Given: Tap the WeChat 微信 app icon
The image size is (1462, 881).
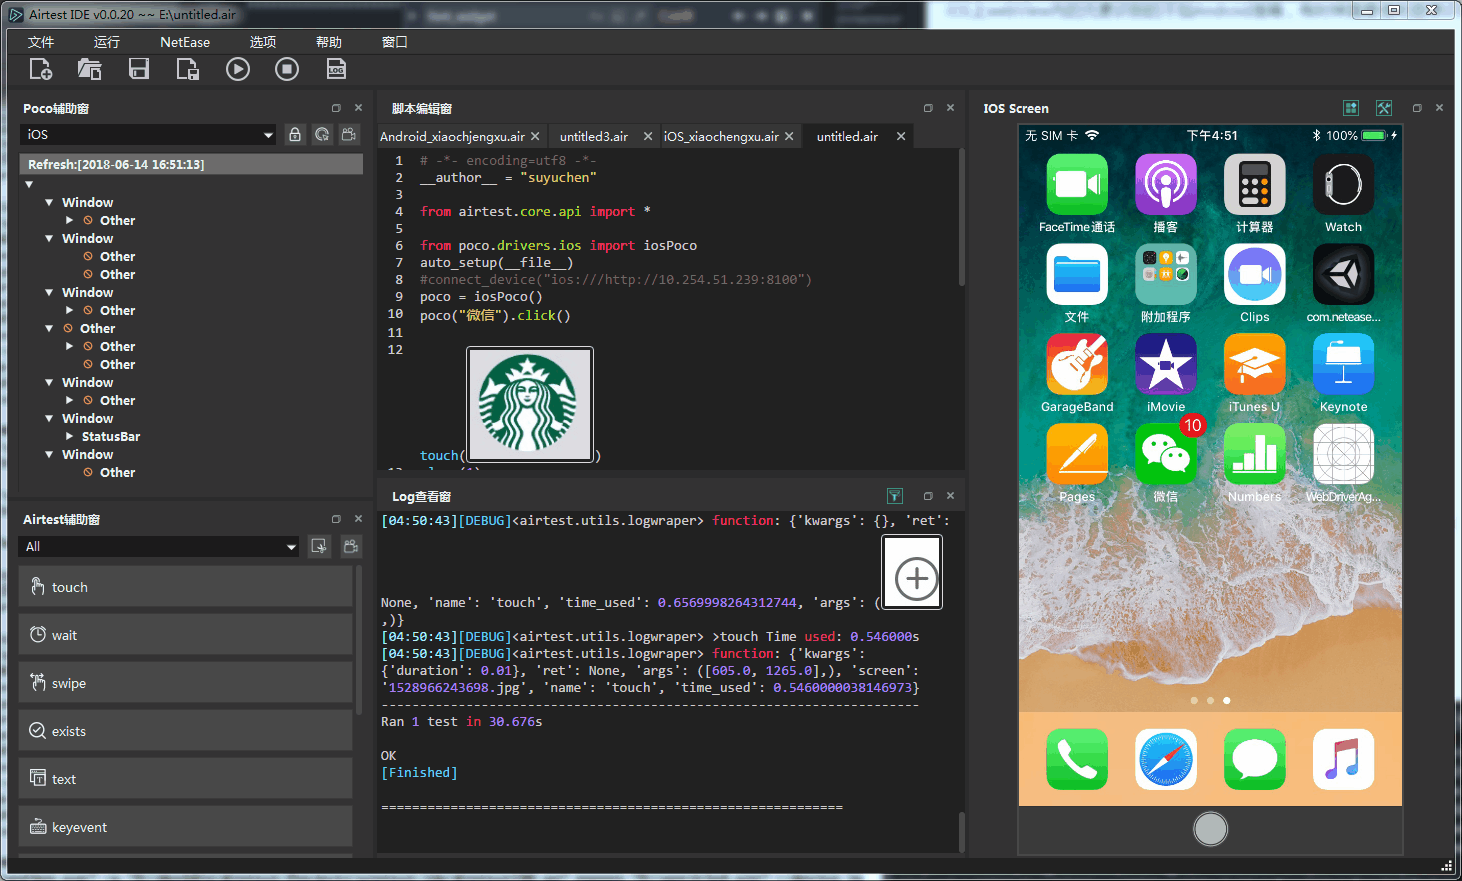Looking at the screenshot, I should click(x=1166, y=455).
